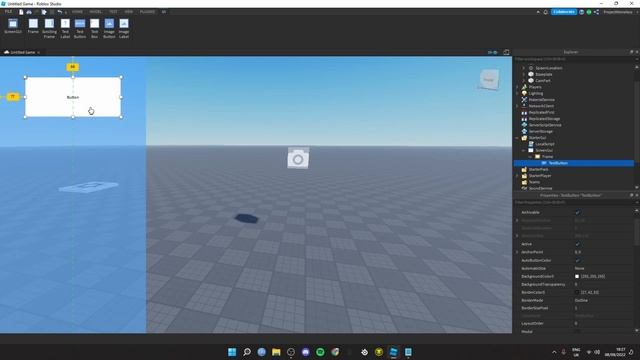
Task: Click the Explorer filter search field
Action: (573, 59)
